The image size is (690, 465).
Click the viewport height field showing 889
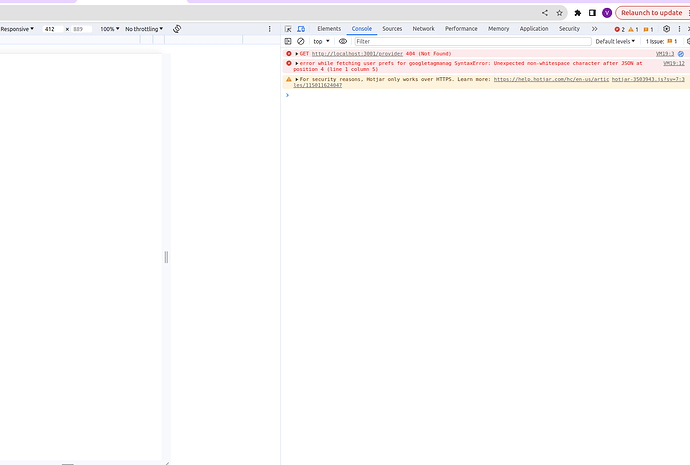(x=82, y=29)
